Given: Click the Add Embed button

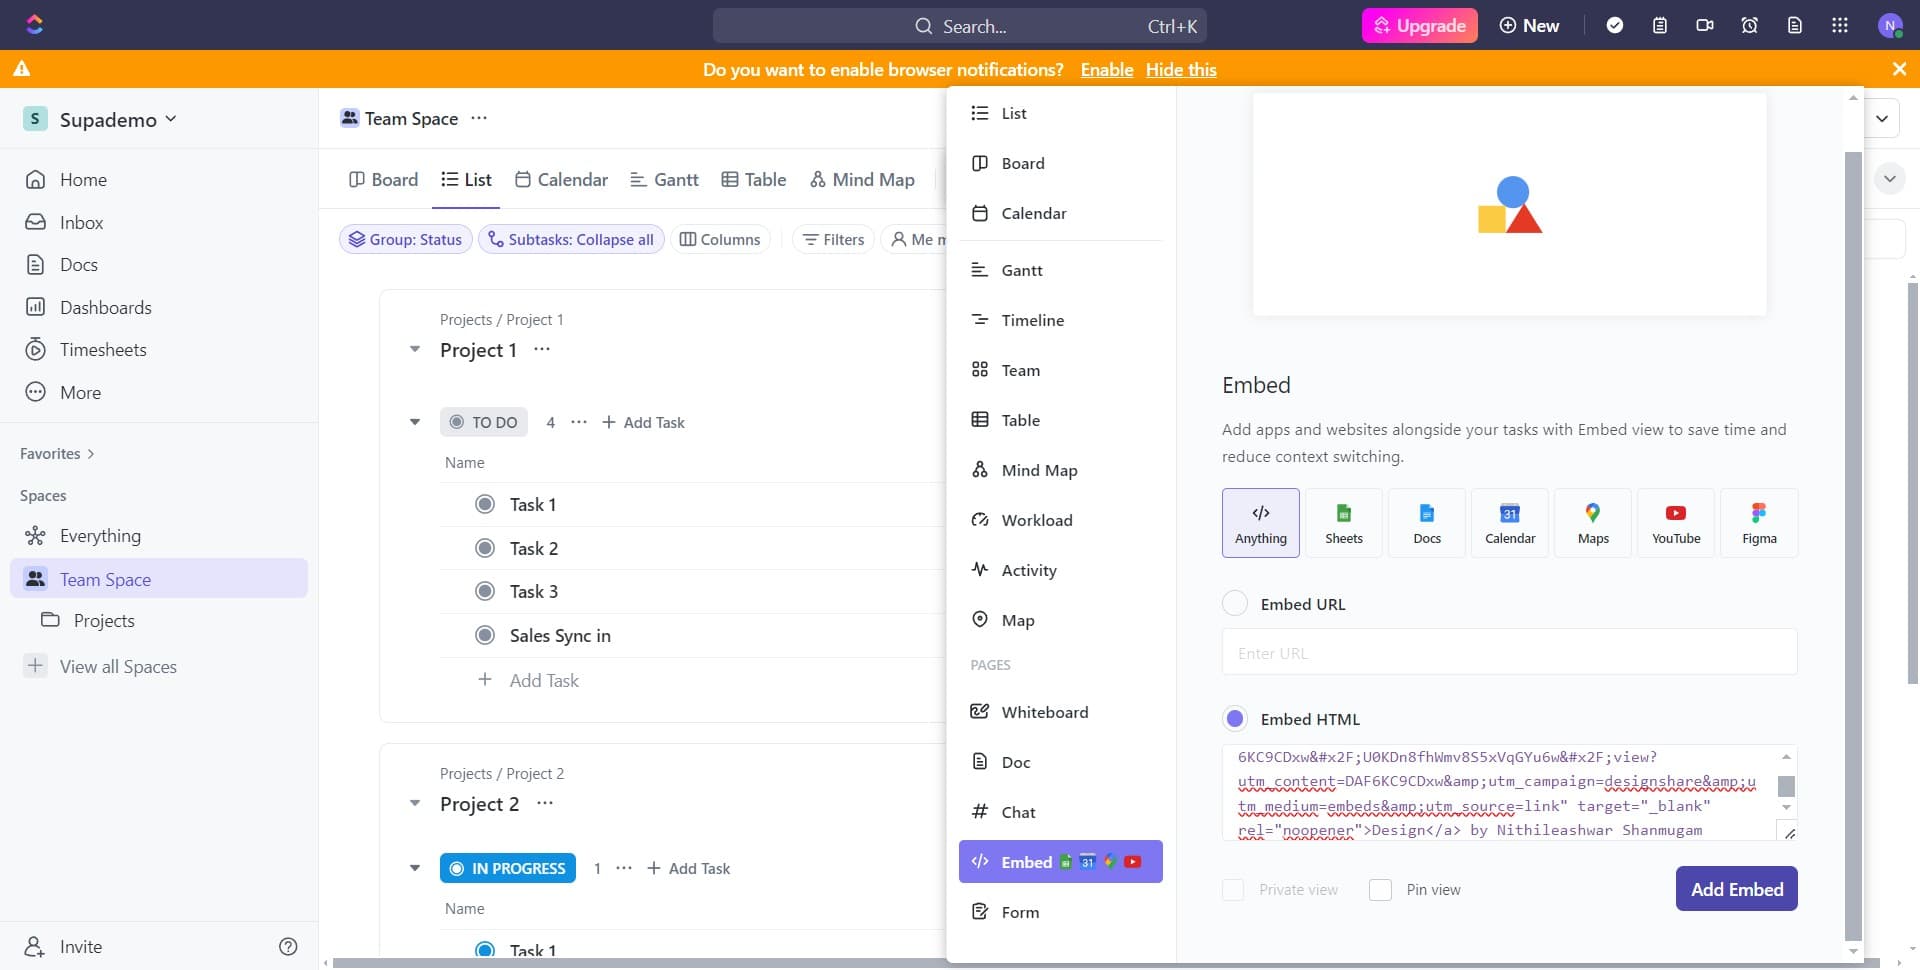Looking at the screenshot, I should [x=1736, y=888].
